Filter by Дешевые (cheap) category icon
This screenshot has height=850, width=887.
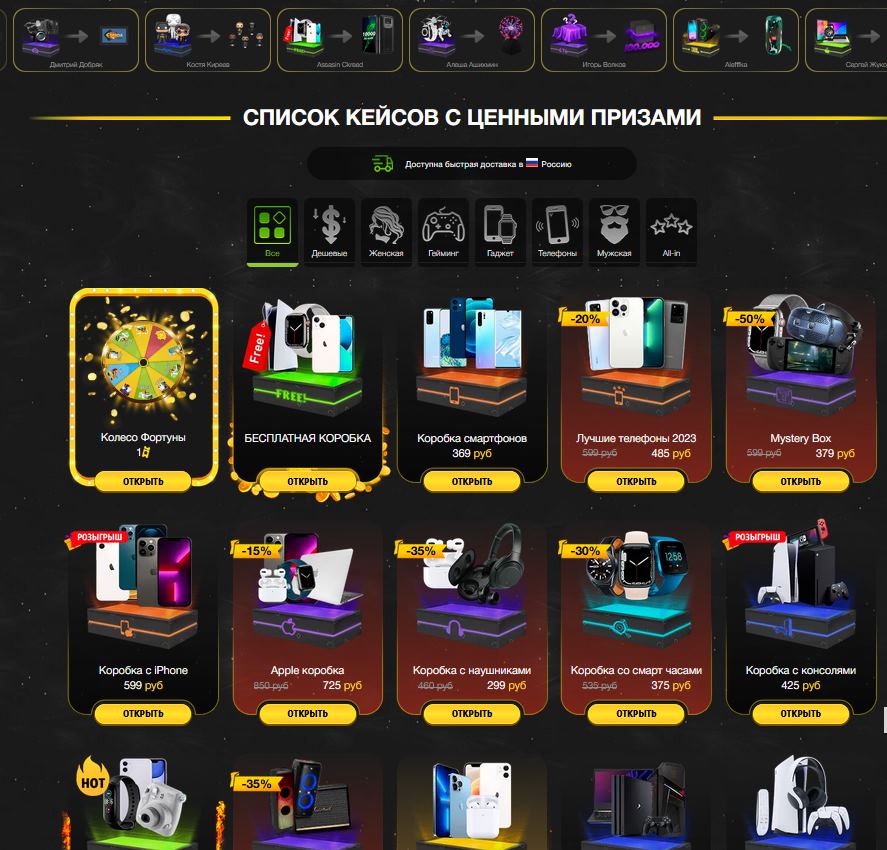point(329,225)
